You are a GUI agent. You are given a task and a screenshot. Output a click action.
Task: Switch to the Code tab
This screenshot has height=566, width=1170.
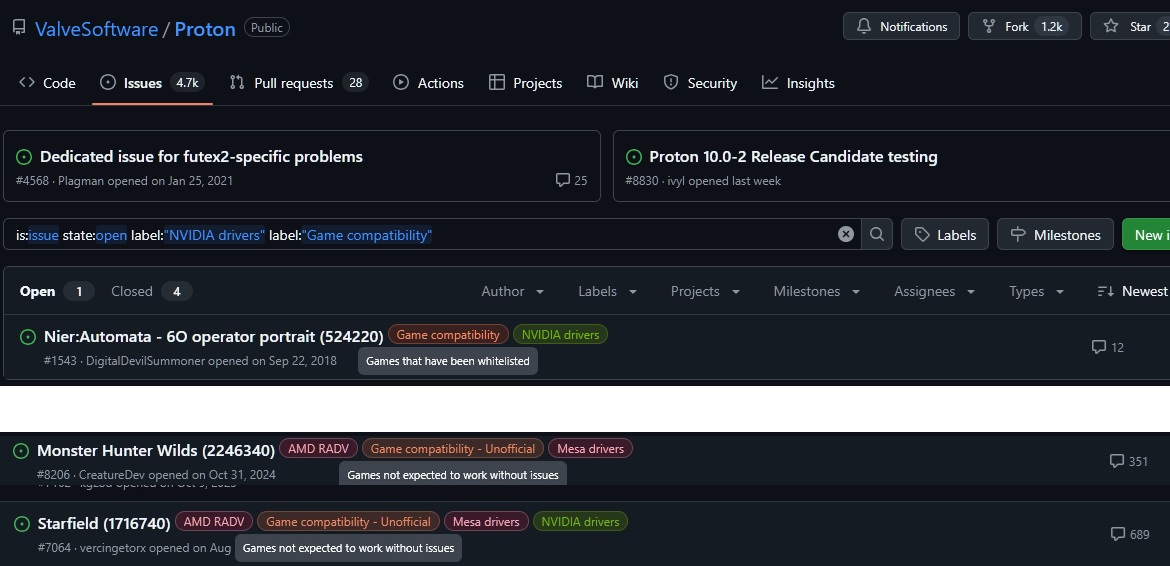(x=47, y=83)
